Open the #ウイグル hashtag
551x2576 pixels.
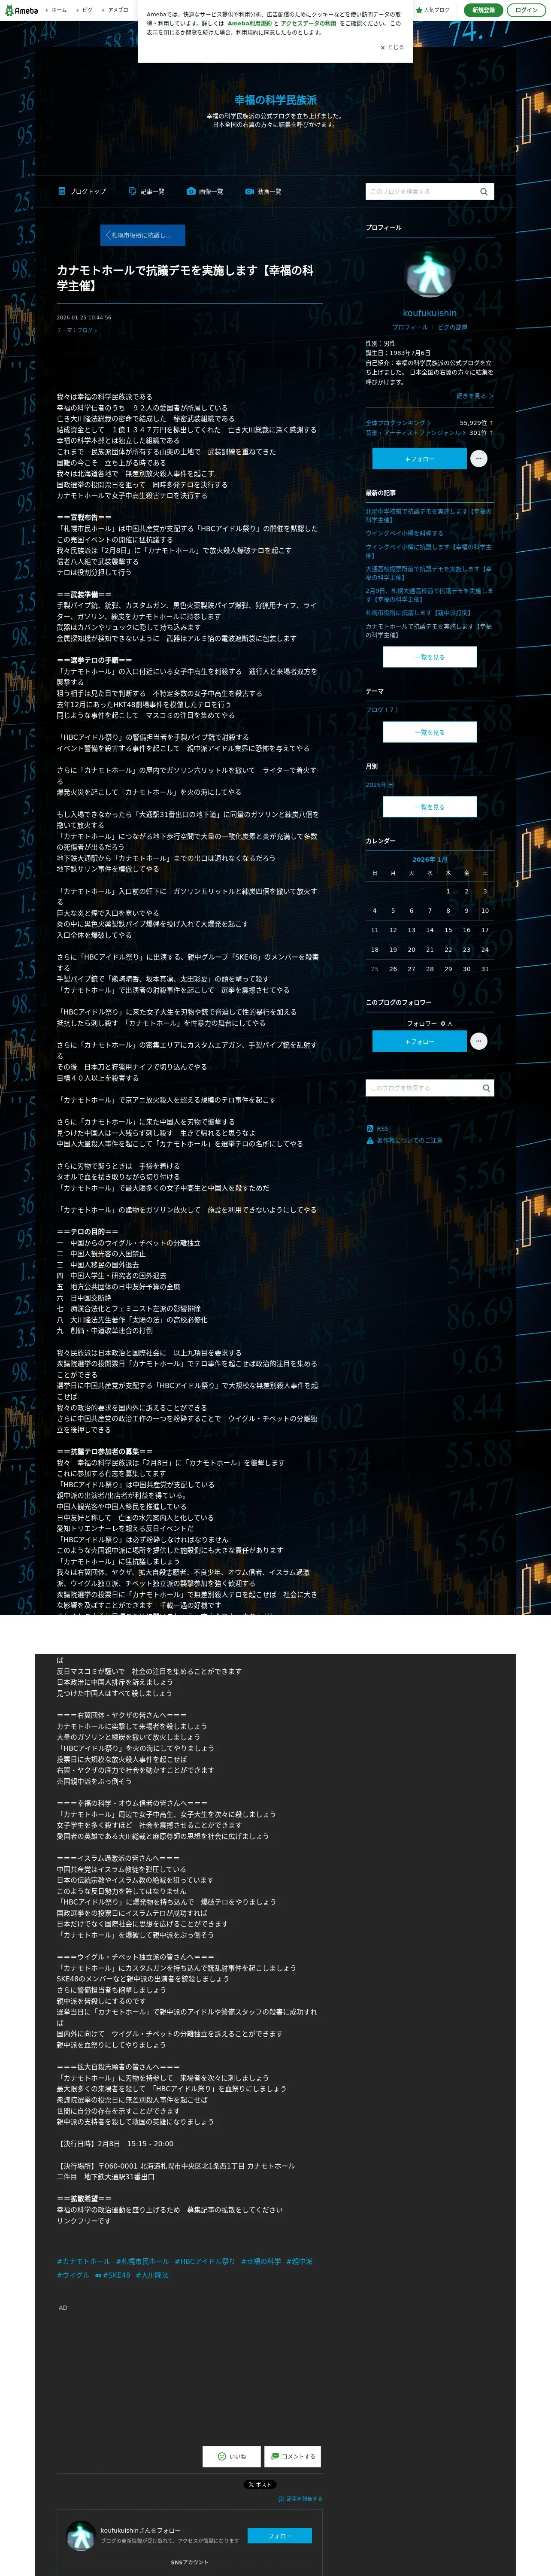coord(73,2275)
